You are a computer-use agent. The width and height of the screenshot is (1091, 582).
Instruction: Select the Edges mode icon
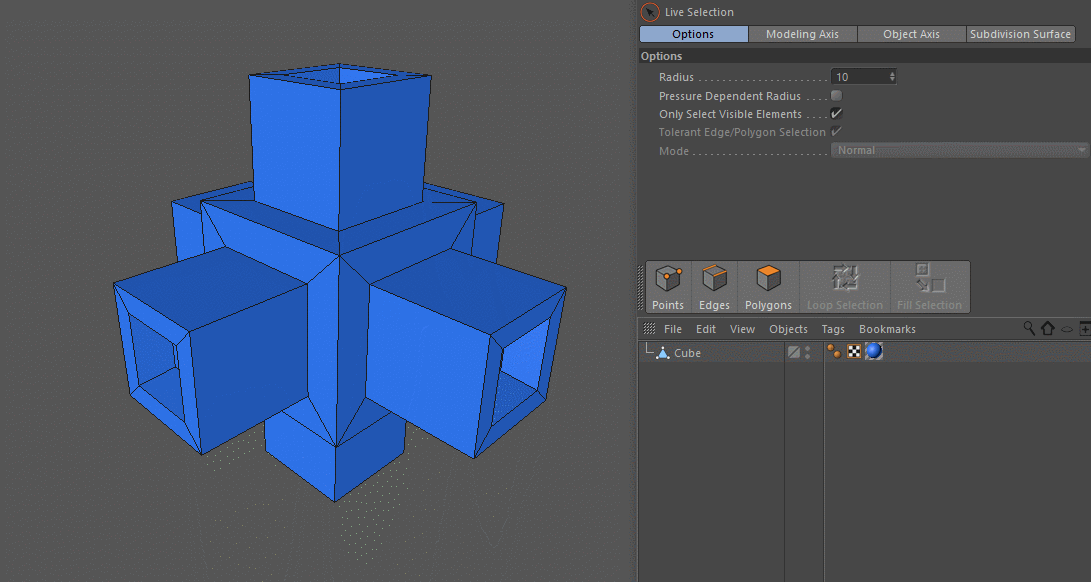pos(714,280)
